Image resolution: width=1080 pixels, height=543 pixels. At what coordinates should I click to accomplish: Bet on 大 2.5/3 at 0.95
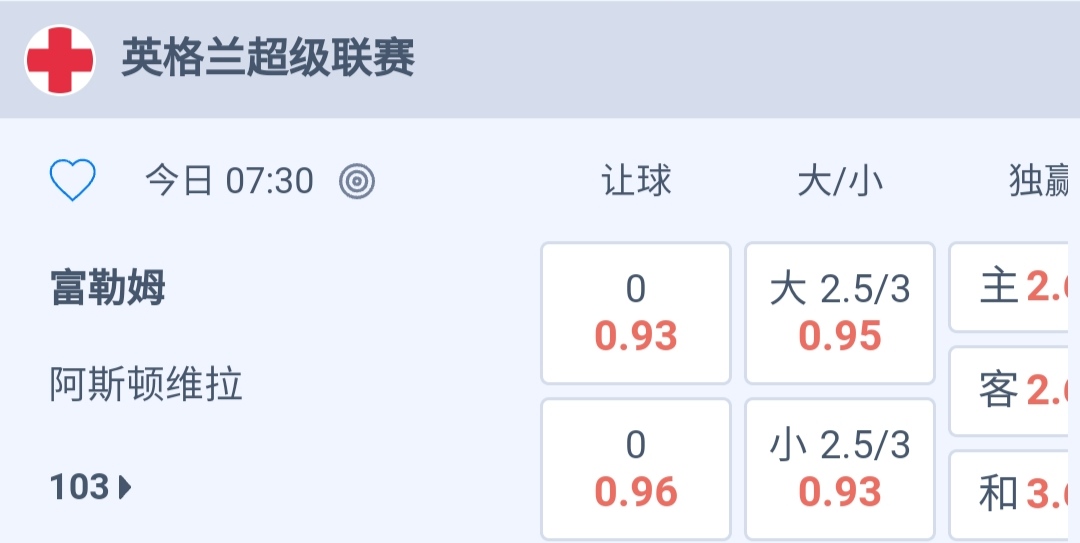point(840,313)
